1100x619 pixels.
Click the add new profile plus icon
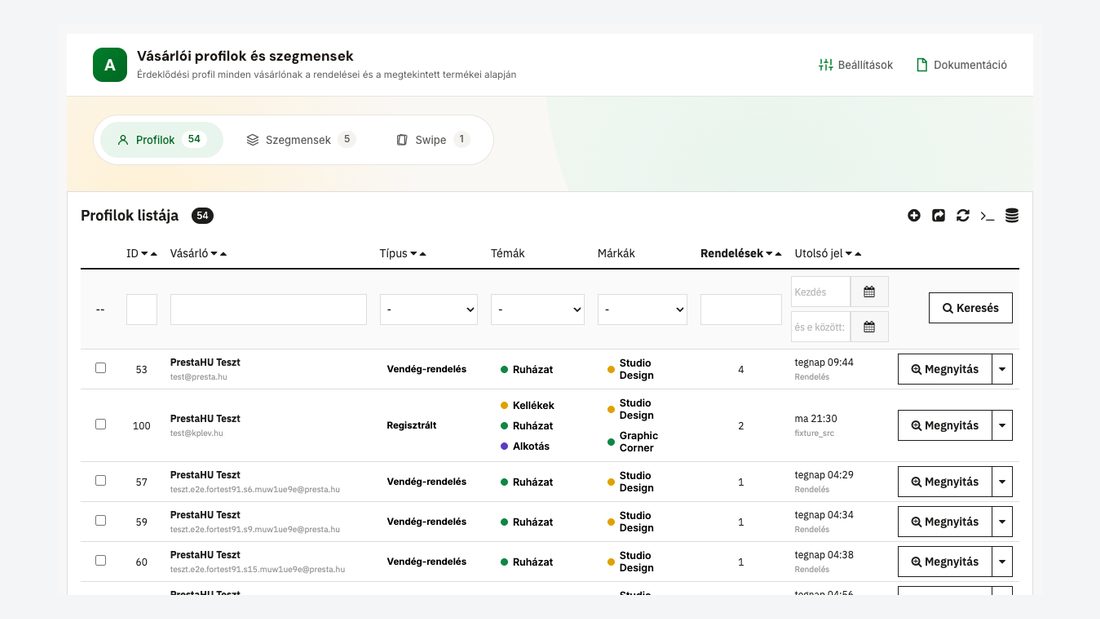(x=913, y=215)
